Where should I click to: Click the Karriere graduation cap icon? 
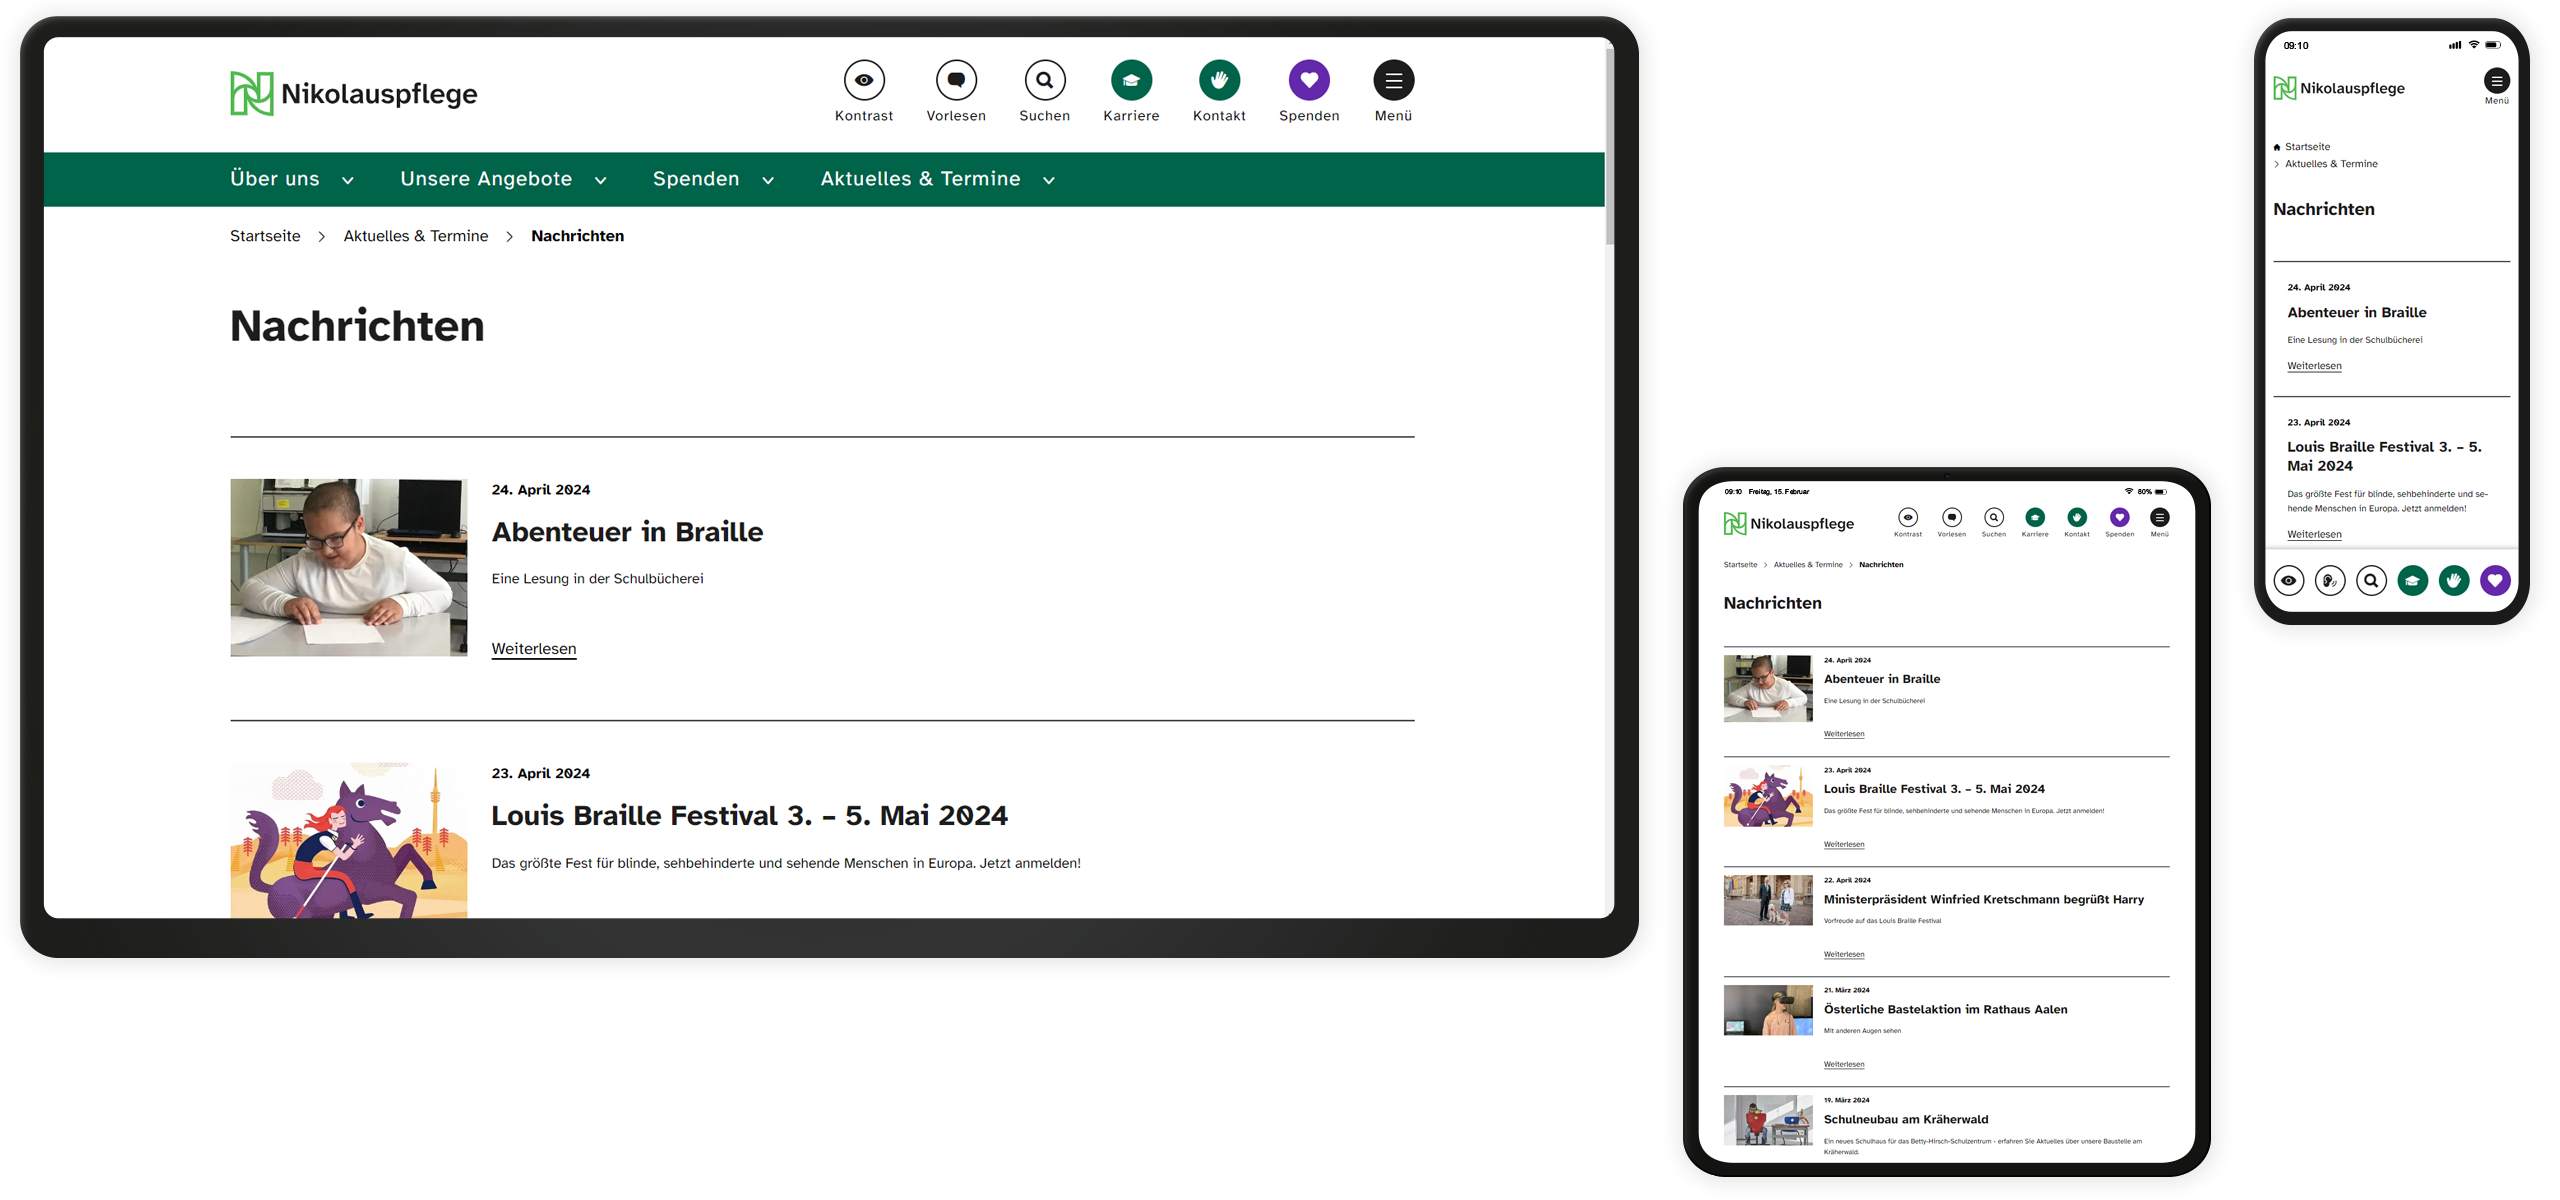pos(1131,80)
